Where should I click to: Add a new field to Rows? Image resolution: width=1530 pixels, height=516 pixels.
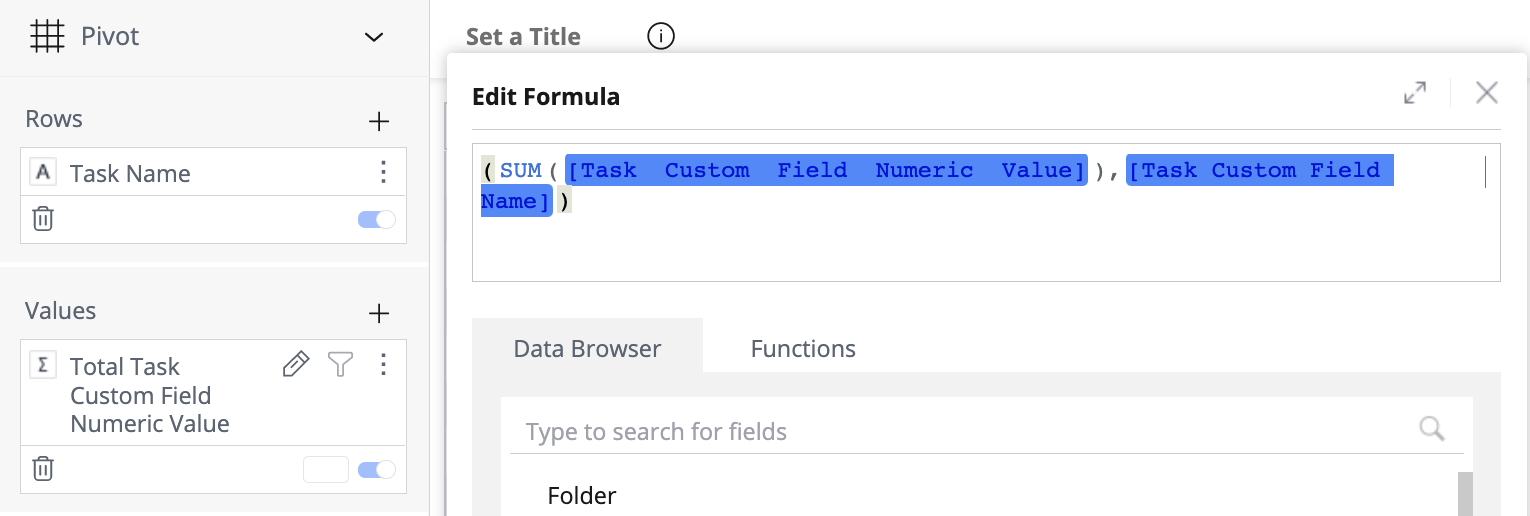tap(379, 122)
